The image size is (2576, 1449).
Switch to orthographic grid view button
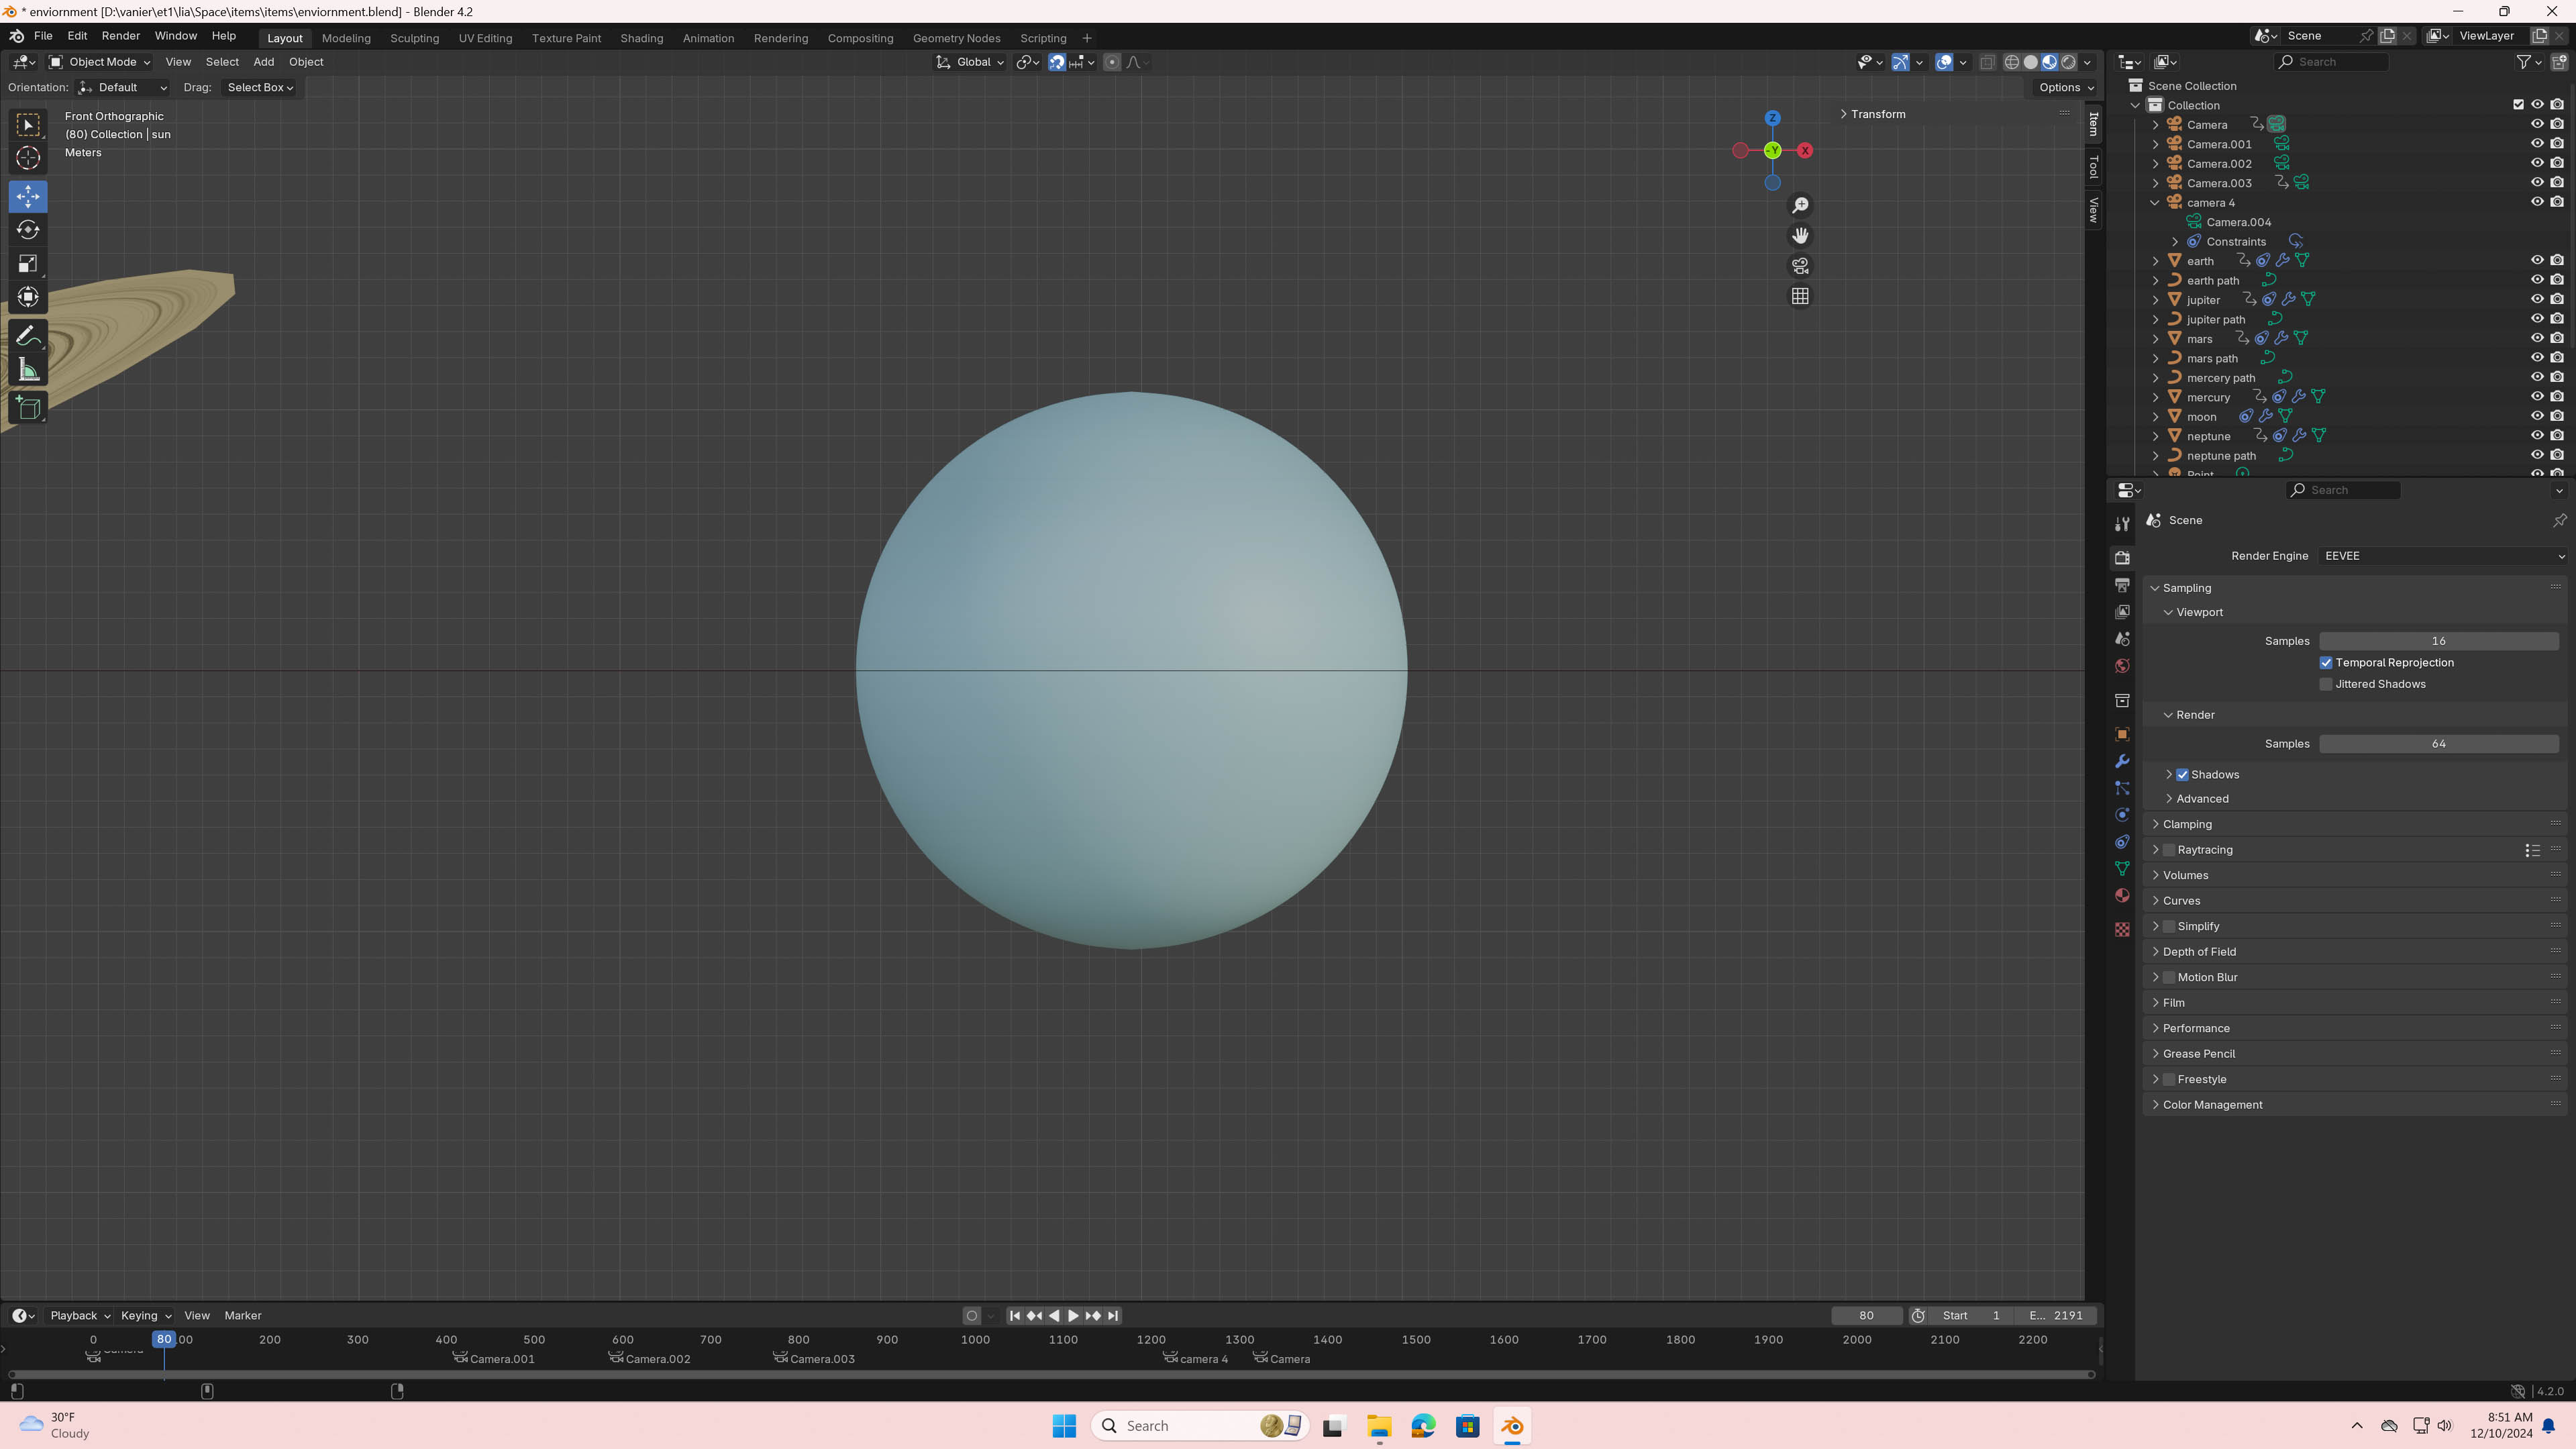(x=1800, y=296)
